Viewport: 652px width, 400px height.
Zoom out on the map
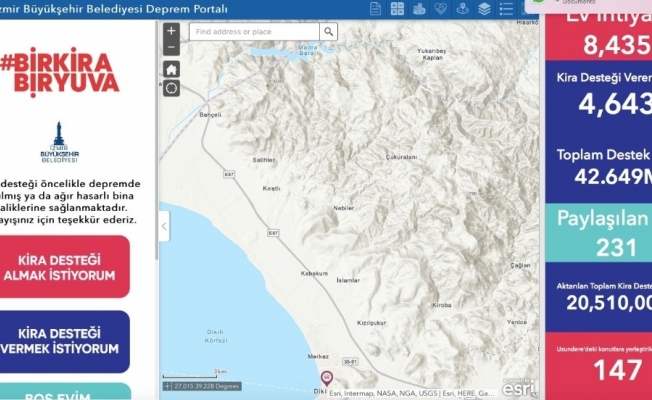(x=172, y=48)
